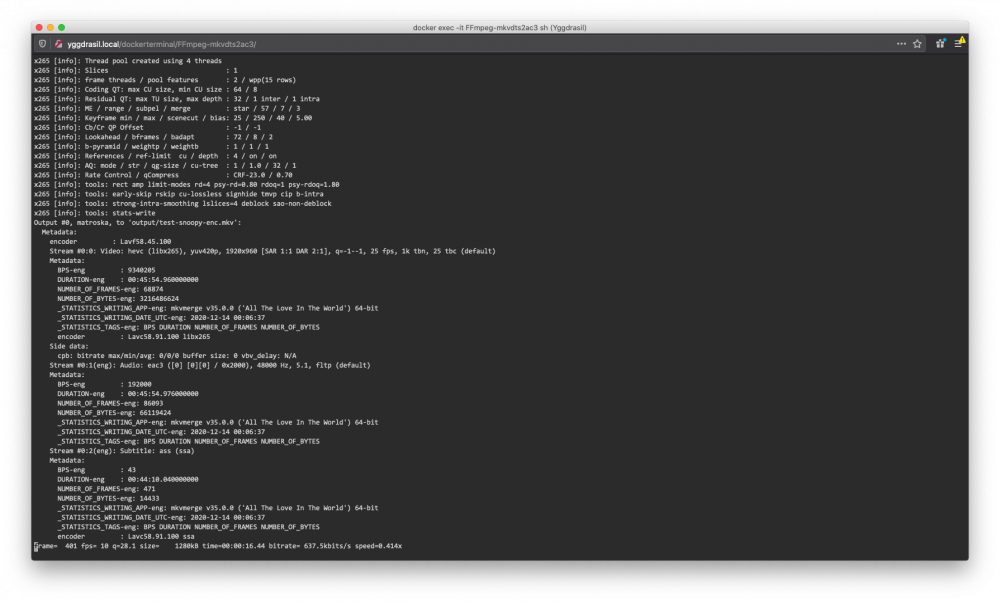Maximize the window with green button
Screen dimensions: 1000x602
(x=62, y=27)
